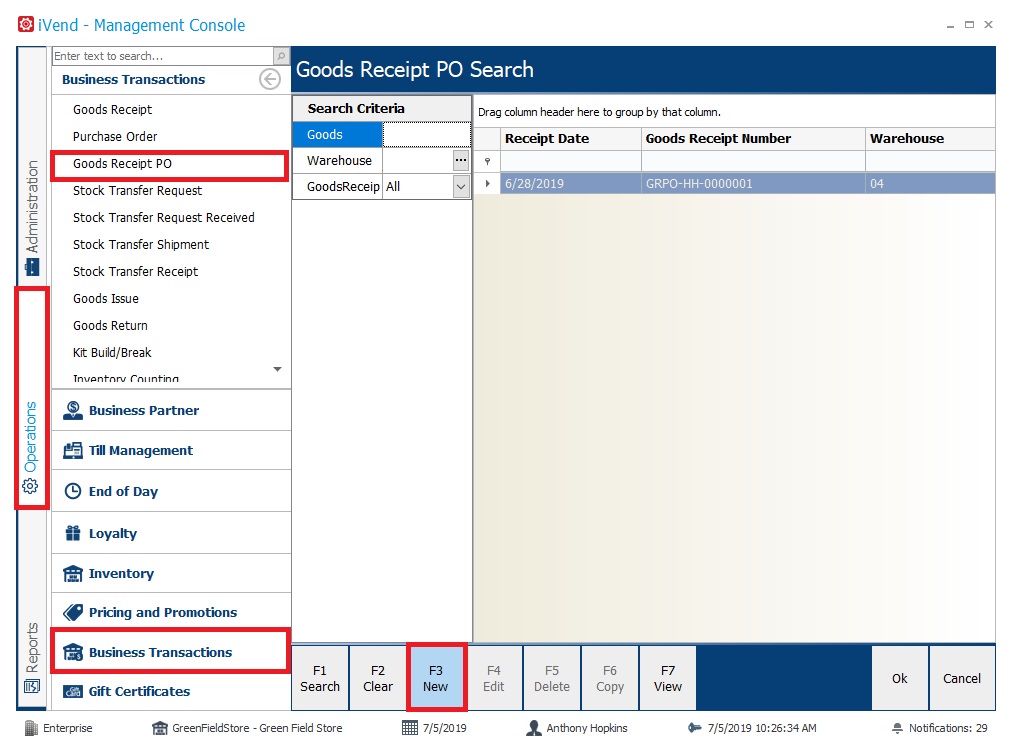Click the search magnifier icon in sidebar
Screen dimensions: 1011x755
[x=281, y=56]
